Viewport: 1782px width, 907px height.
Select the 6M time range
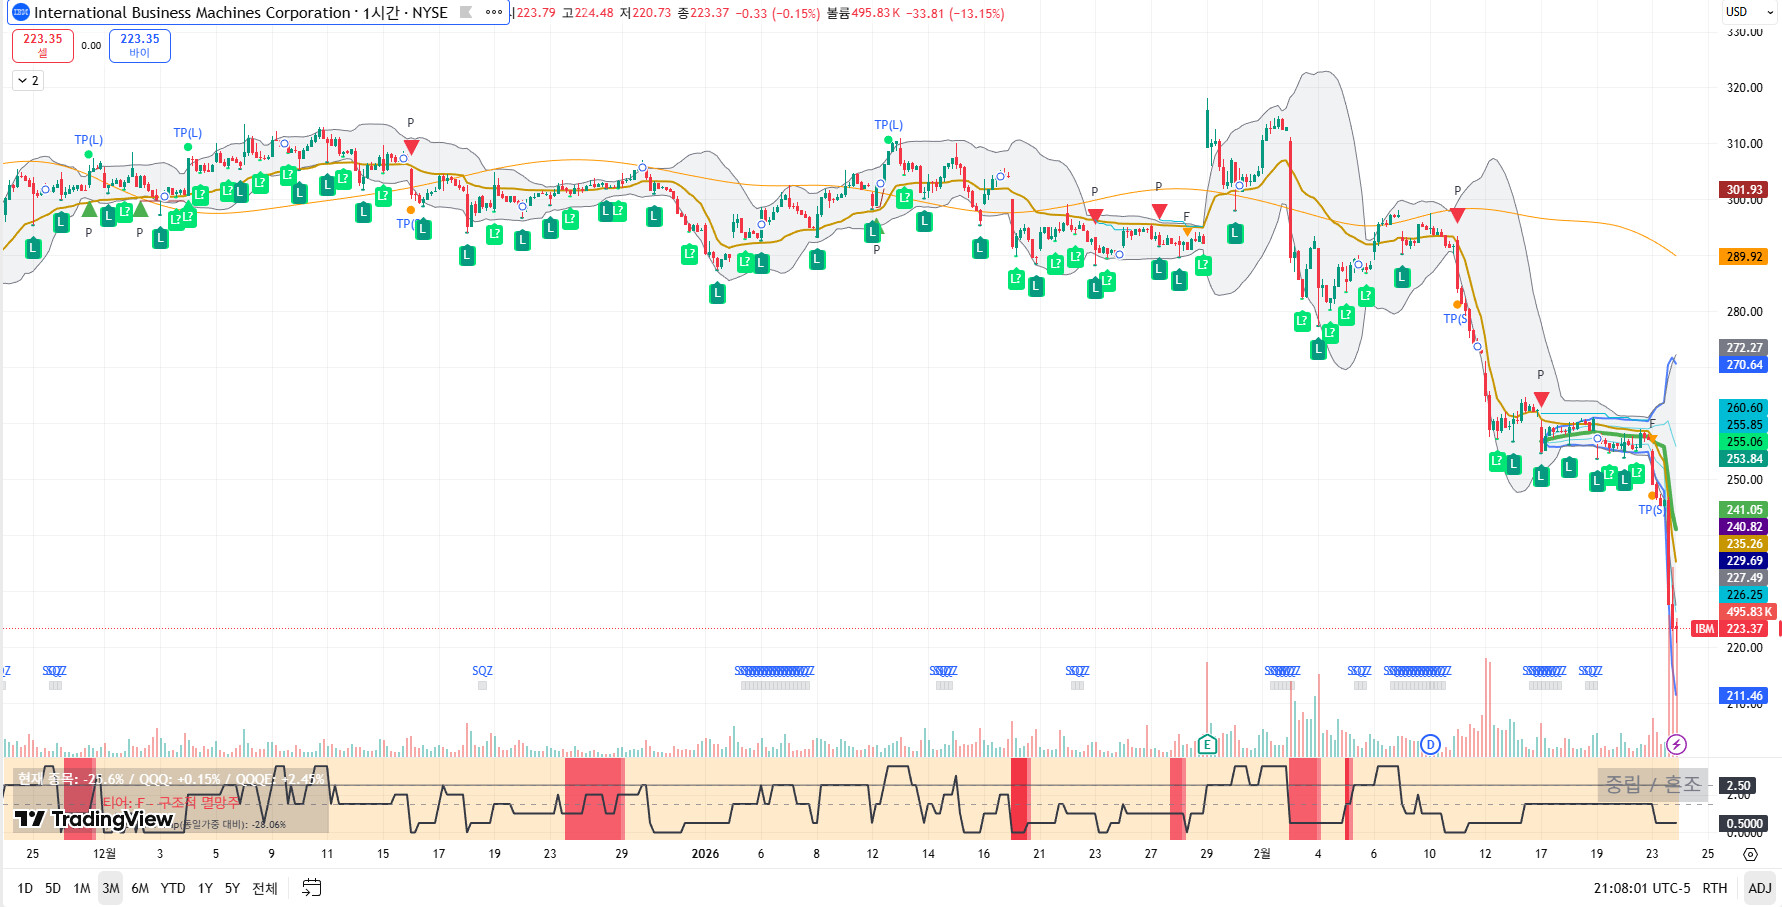pos(140,888)
